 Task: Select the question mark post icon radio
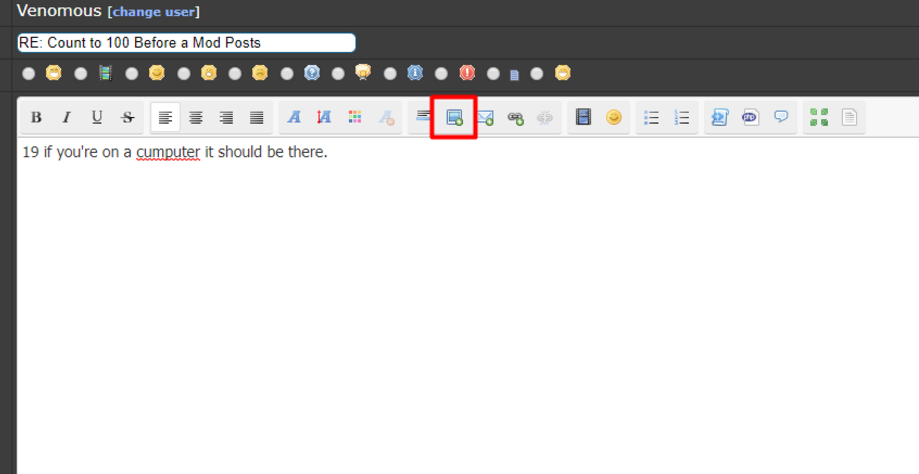pyautogui.click(x=287, y=73)
